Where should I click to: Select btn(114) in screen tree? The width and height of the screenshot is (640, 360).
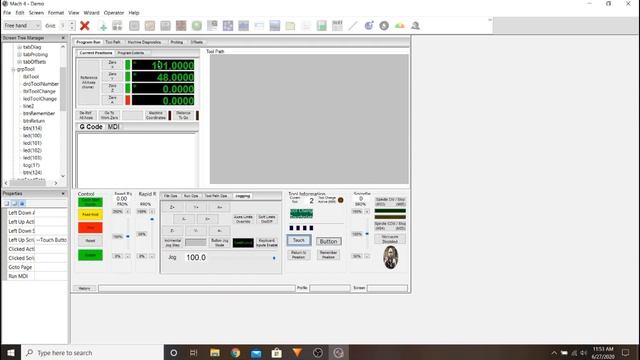[32, 128]
